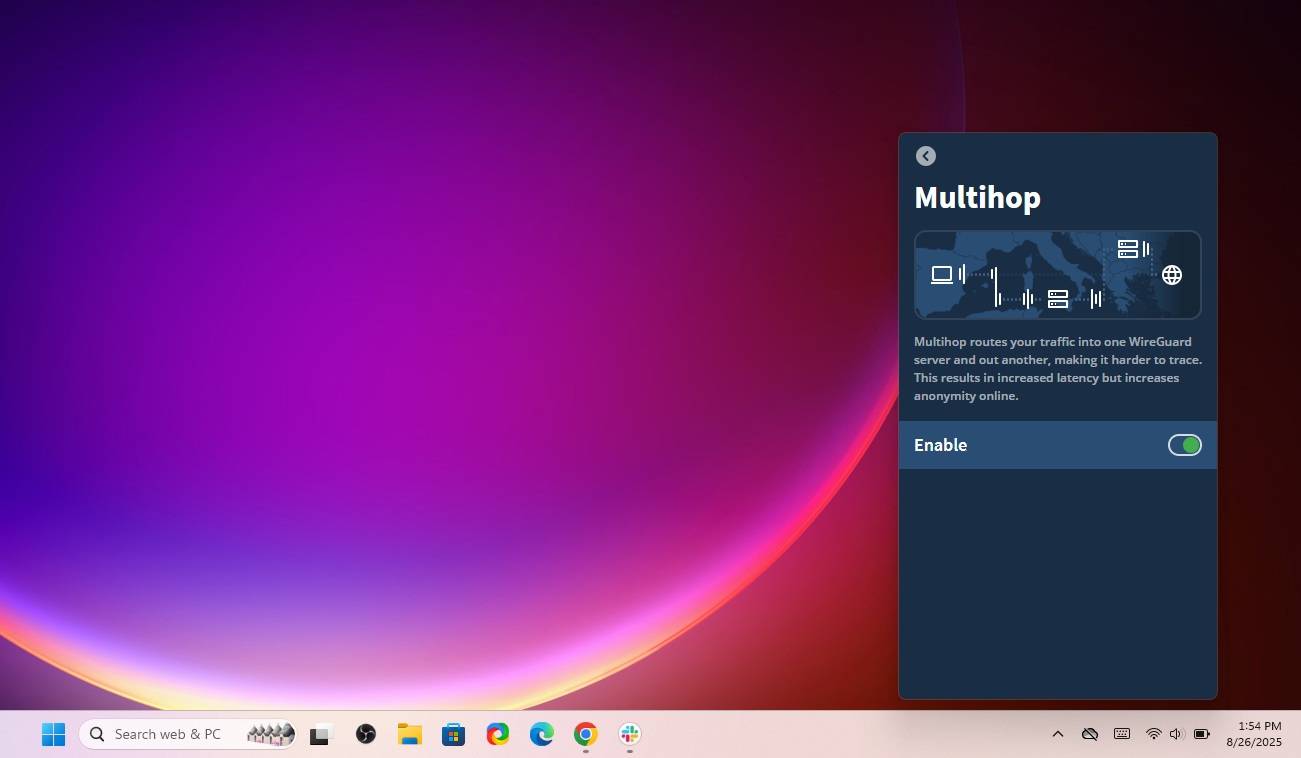
Task: Open Slack from the taskbar
Action: [628, 734]
